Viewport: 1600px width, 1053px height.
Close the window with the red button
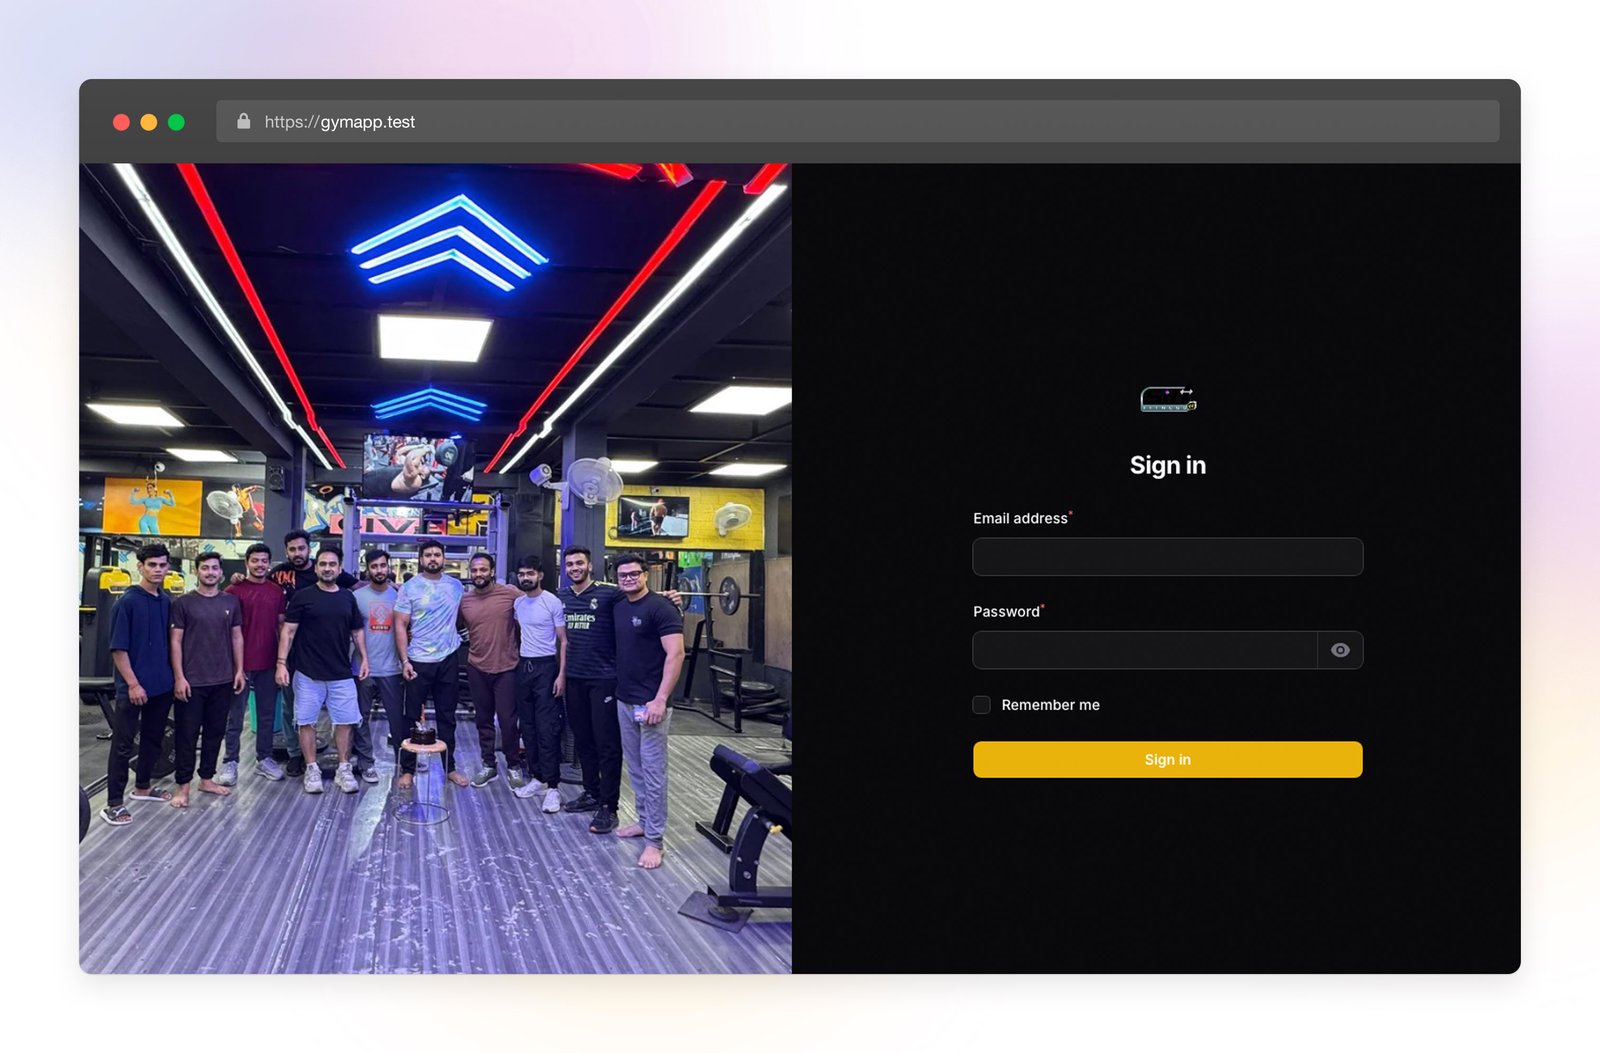pos(121,122)
